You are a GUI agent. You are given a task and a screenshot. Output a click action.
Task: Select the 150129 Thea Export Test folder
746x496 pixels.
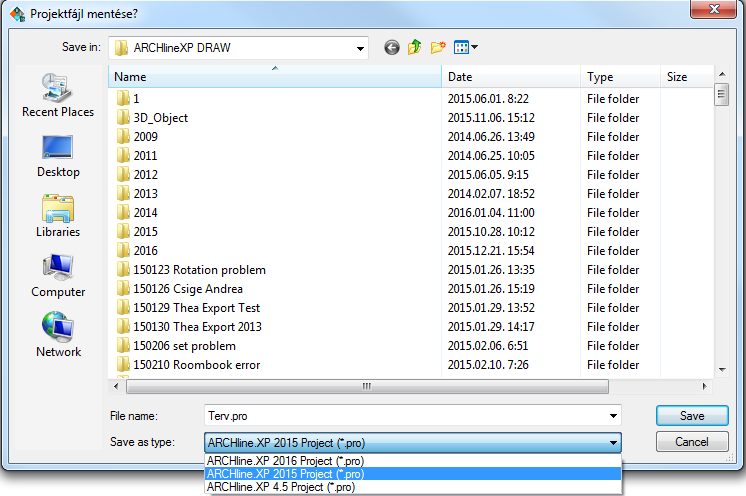point(196,308)
